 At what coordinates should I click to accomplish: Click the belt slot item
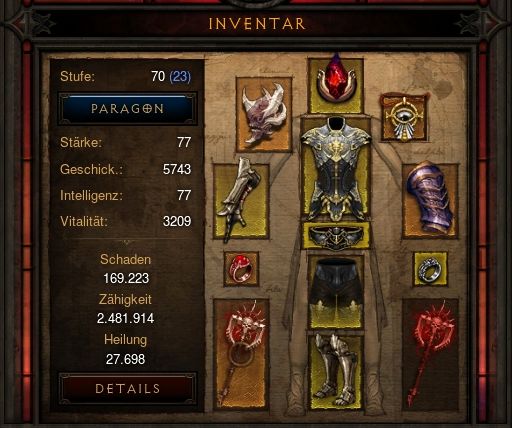pyautogui.click(x=336, y=236)
